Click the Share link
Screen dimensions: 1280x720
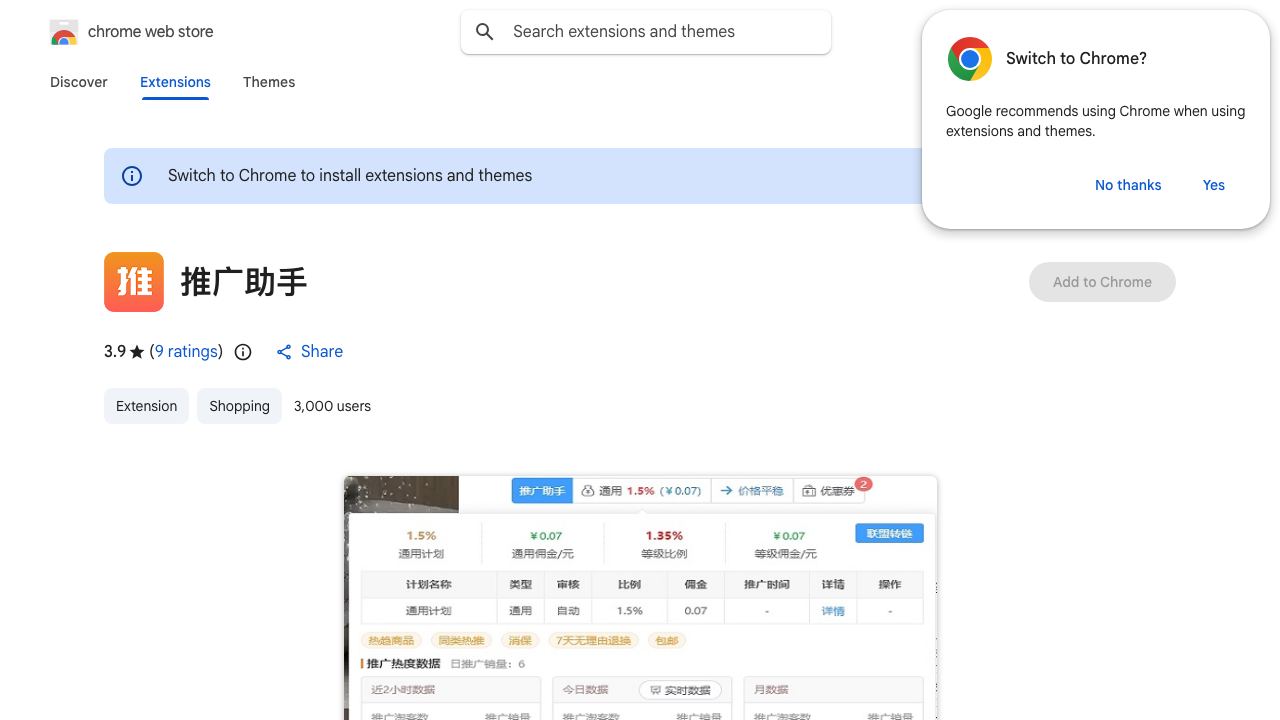pos(322,352)
